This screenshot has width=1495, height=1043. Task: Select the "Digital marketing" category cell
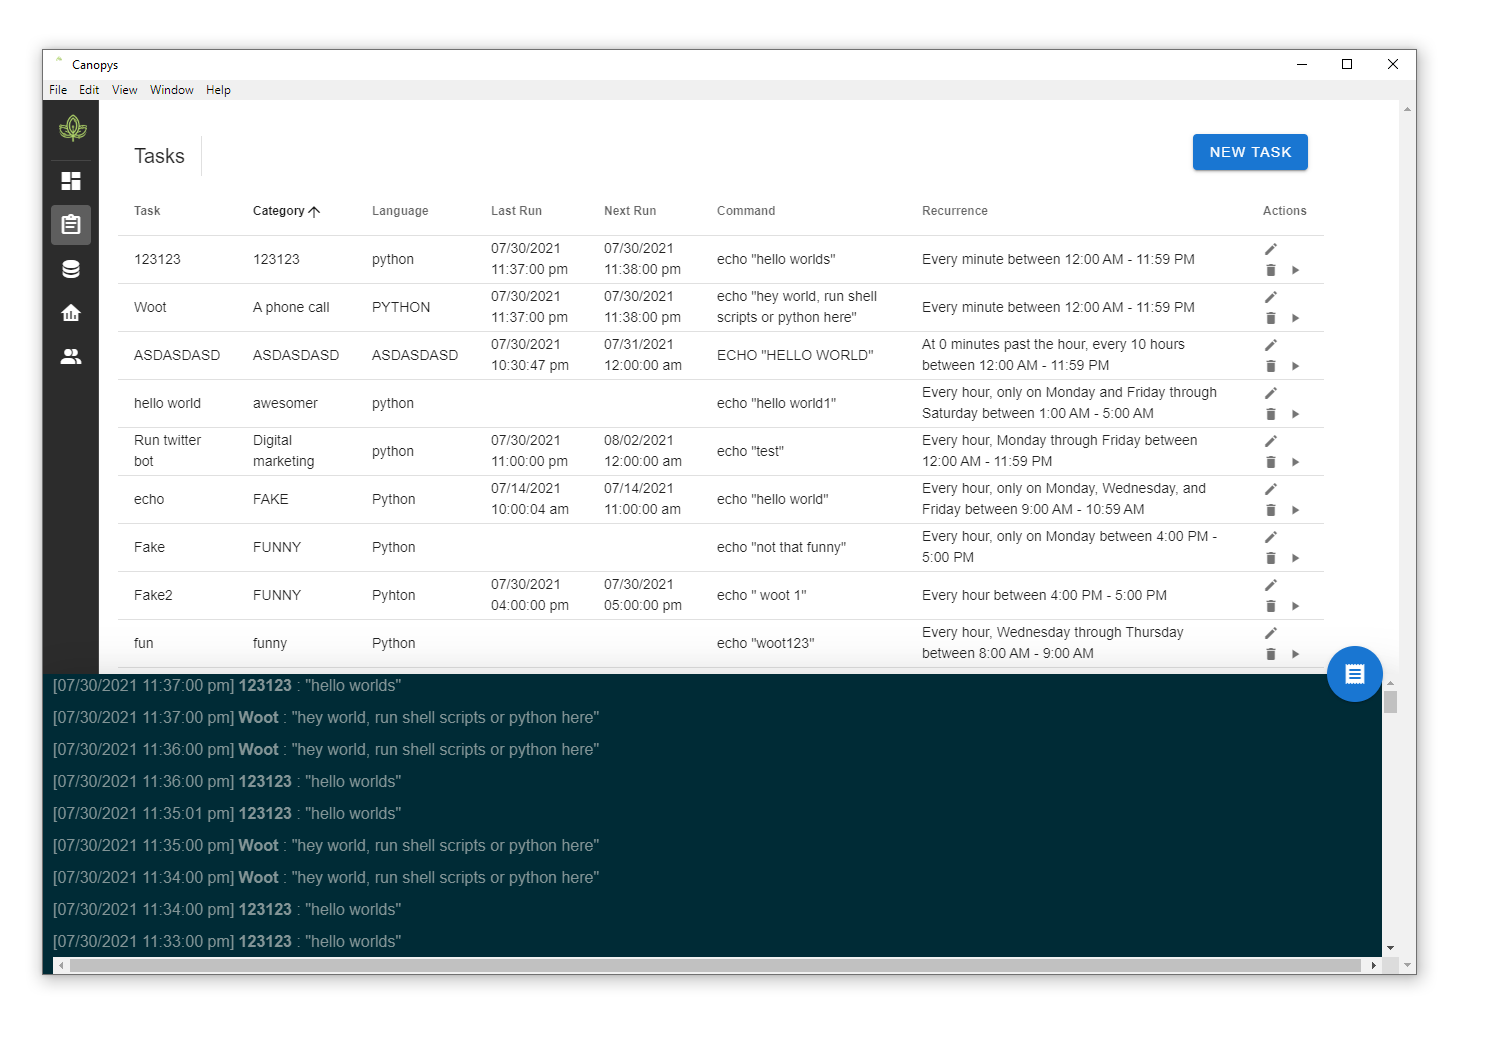[284, 451]
